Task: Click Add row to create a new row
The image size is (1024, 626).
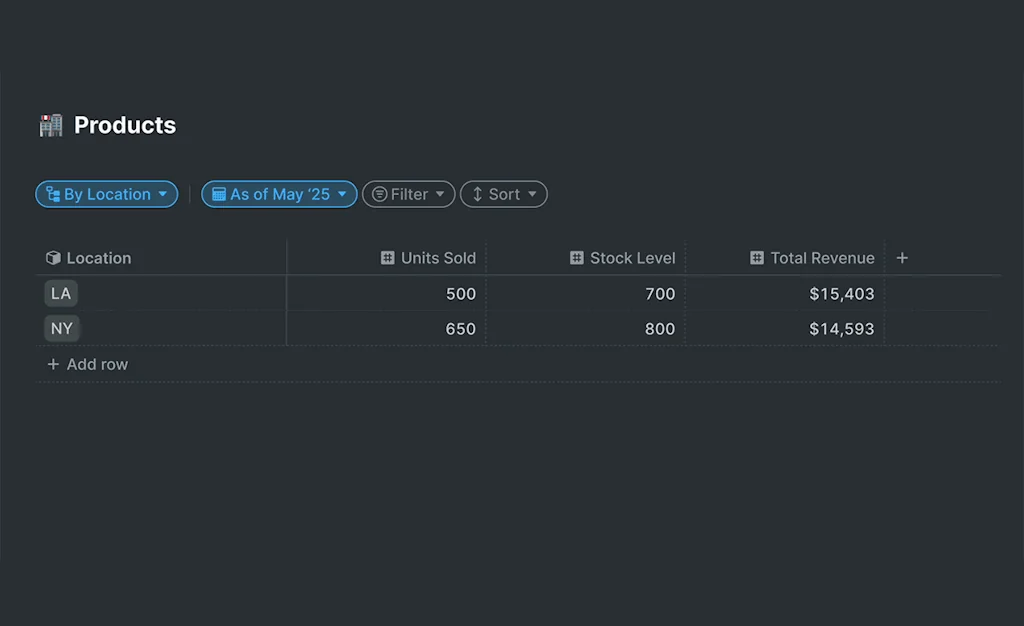Action: click(x=87, y=364)
